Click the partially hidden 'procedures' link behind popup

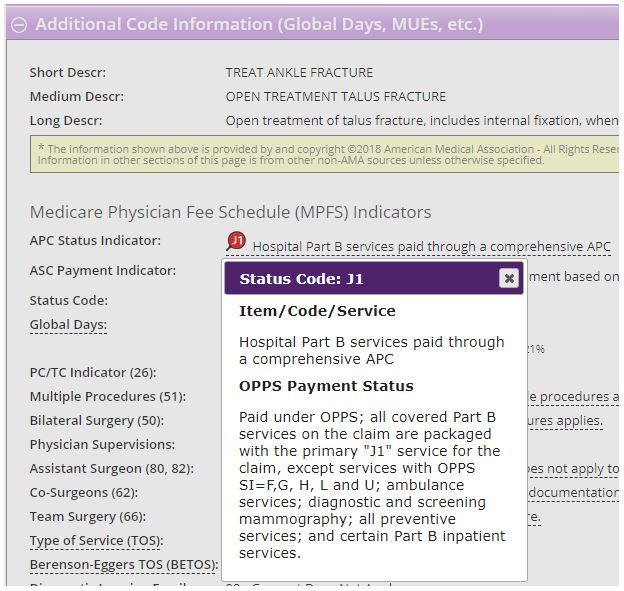[573, 397]
